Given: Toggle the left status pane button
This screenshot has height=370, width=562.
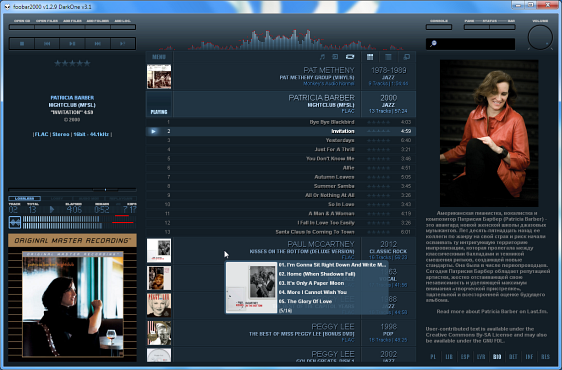Looking at the screenshot, I should (x=477, y=27).
